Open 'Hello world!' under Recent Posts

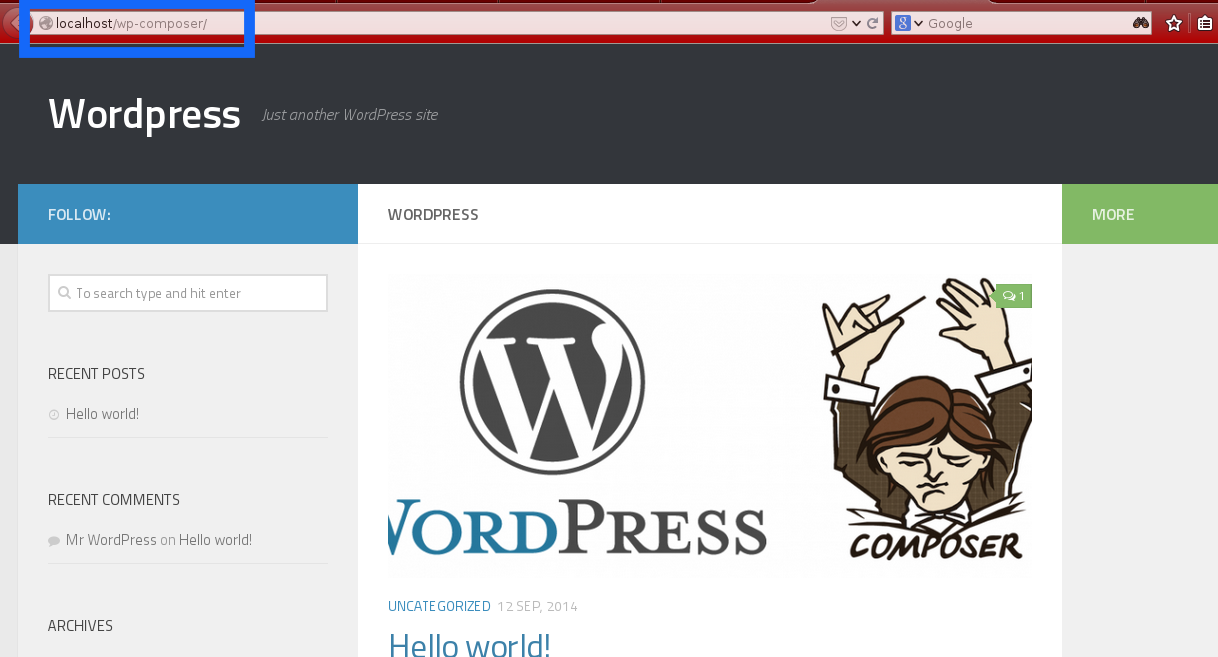pyautogui.click(x=102, y=414)
